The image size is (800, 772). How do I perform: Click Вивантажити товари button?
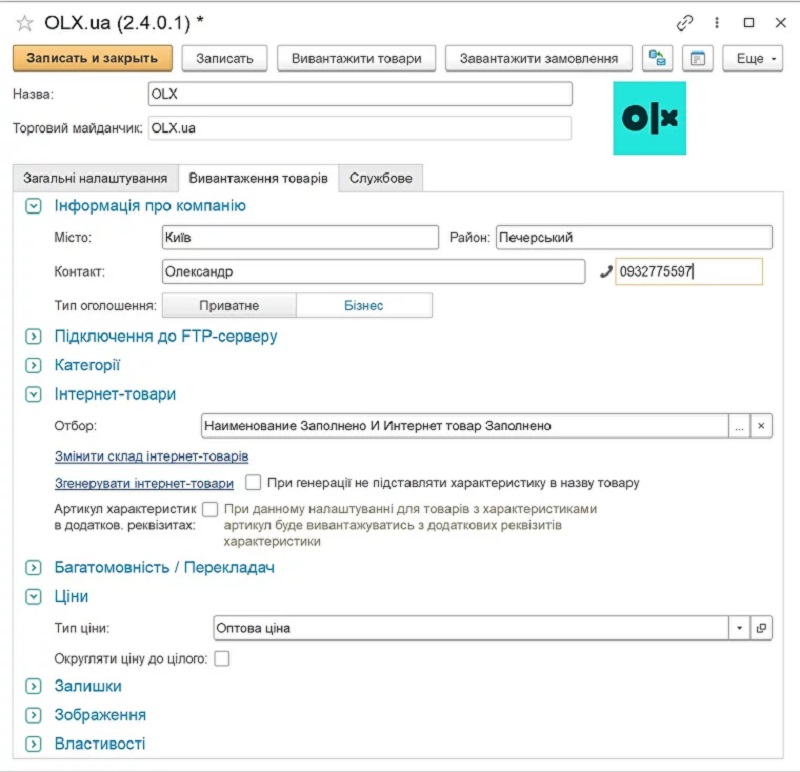click(x=357, y=59)
